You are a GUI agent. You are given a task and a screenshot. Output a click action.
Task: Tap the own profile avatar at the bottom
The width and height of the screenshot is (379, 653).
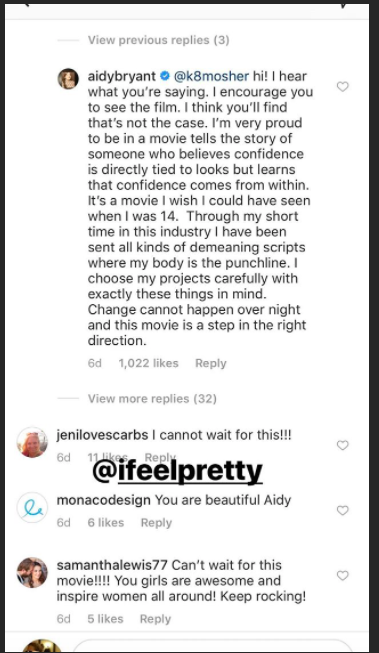point(42,646)
